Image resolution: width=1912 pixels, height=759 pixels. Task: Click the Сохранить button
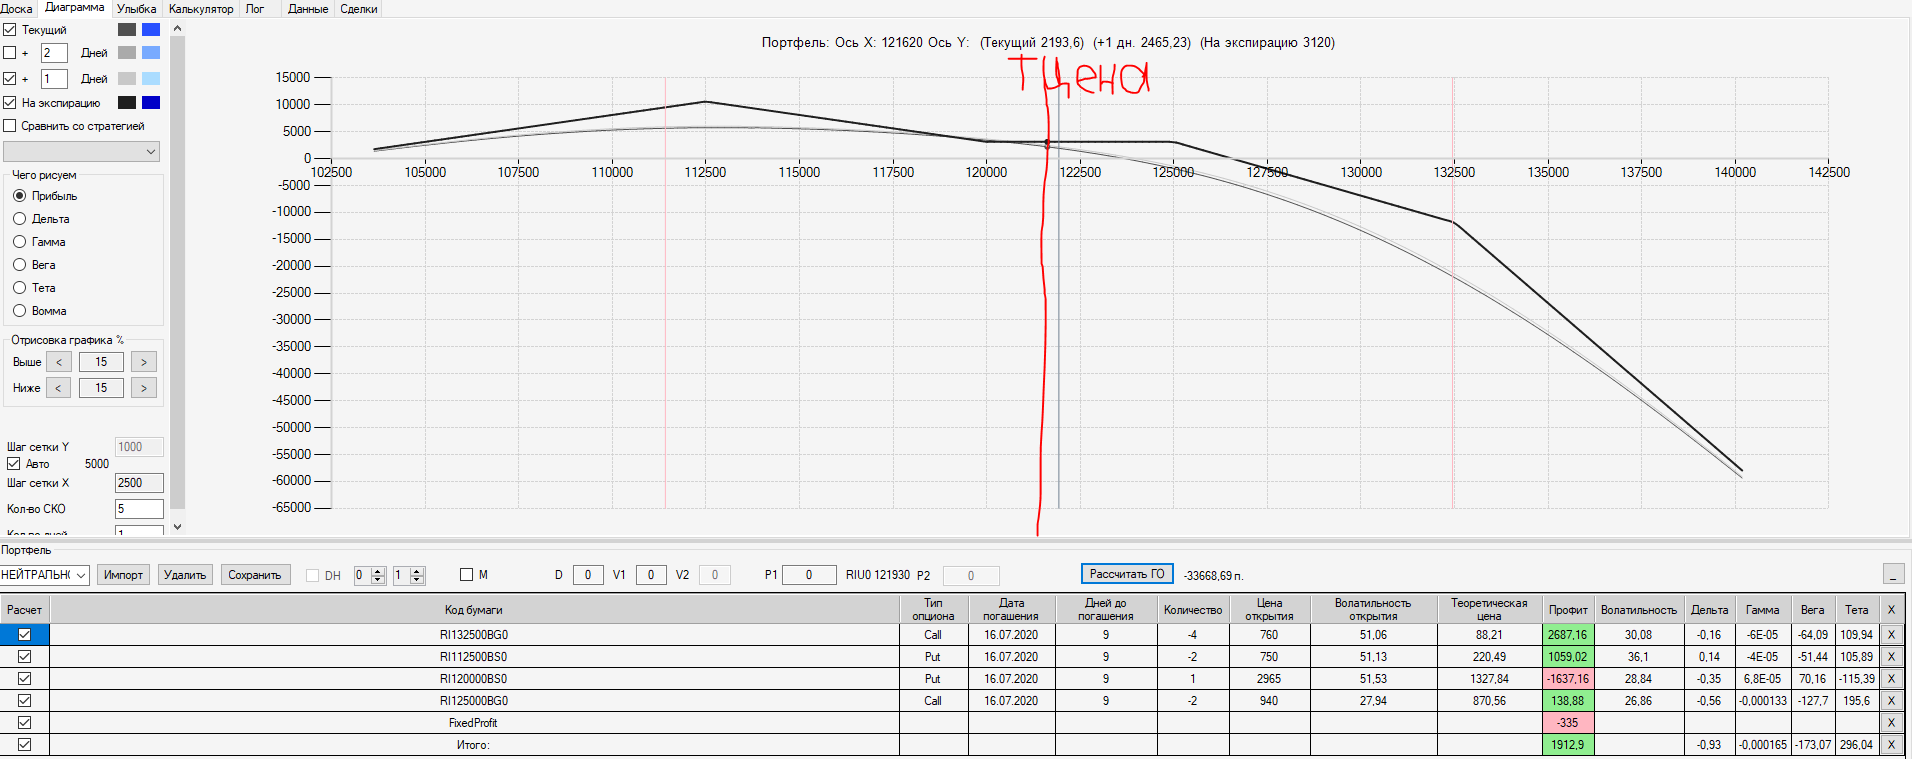255,575
